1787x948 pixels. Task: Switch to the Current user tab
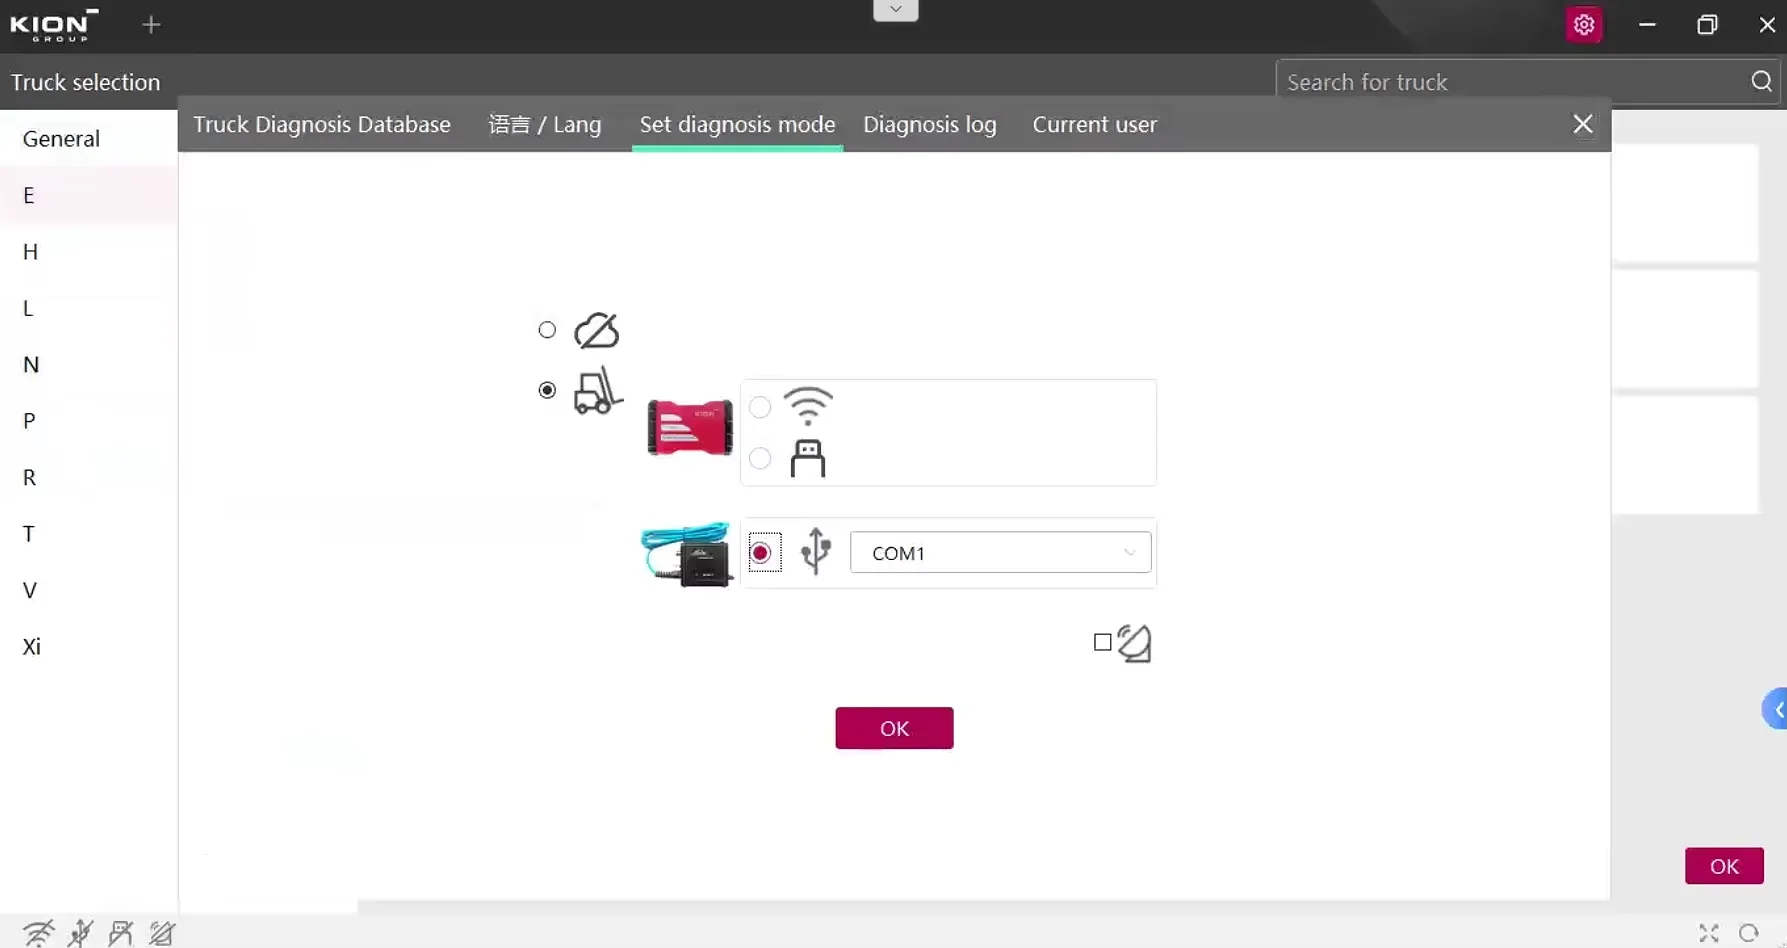1095,124
